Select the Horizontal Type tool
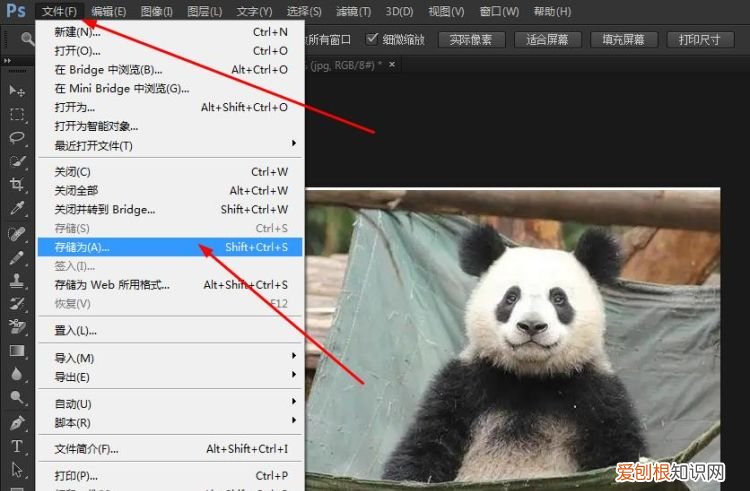The image size is (750, 491). click(x=17, y=446)
